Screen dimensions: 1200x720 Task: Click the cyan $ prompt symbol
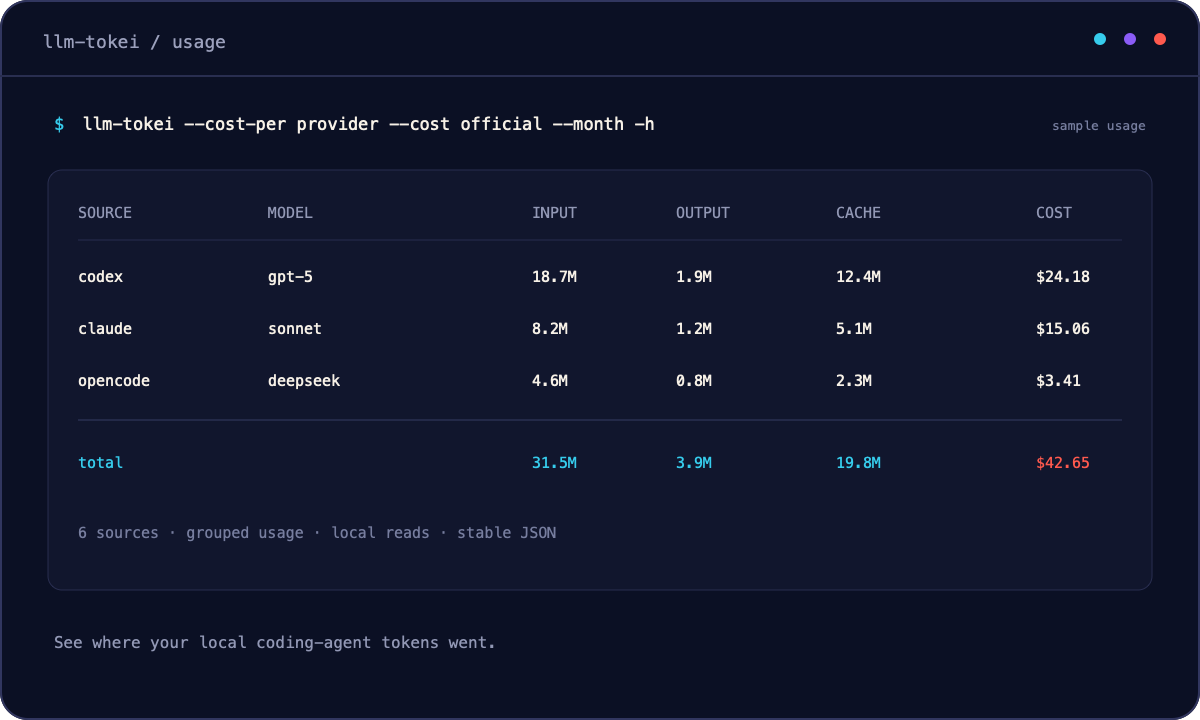(x=59, y=124)
